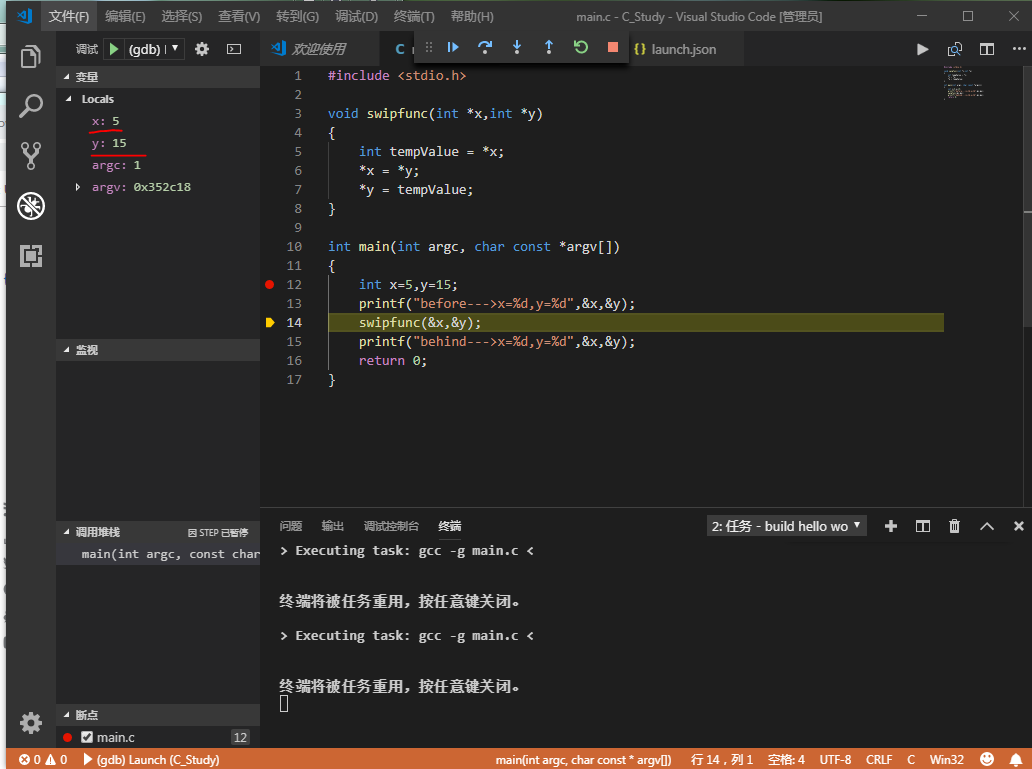
Task: Open the terminal selector dropdown
Action: tap(787, 526)
